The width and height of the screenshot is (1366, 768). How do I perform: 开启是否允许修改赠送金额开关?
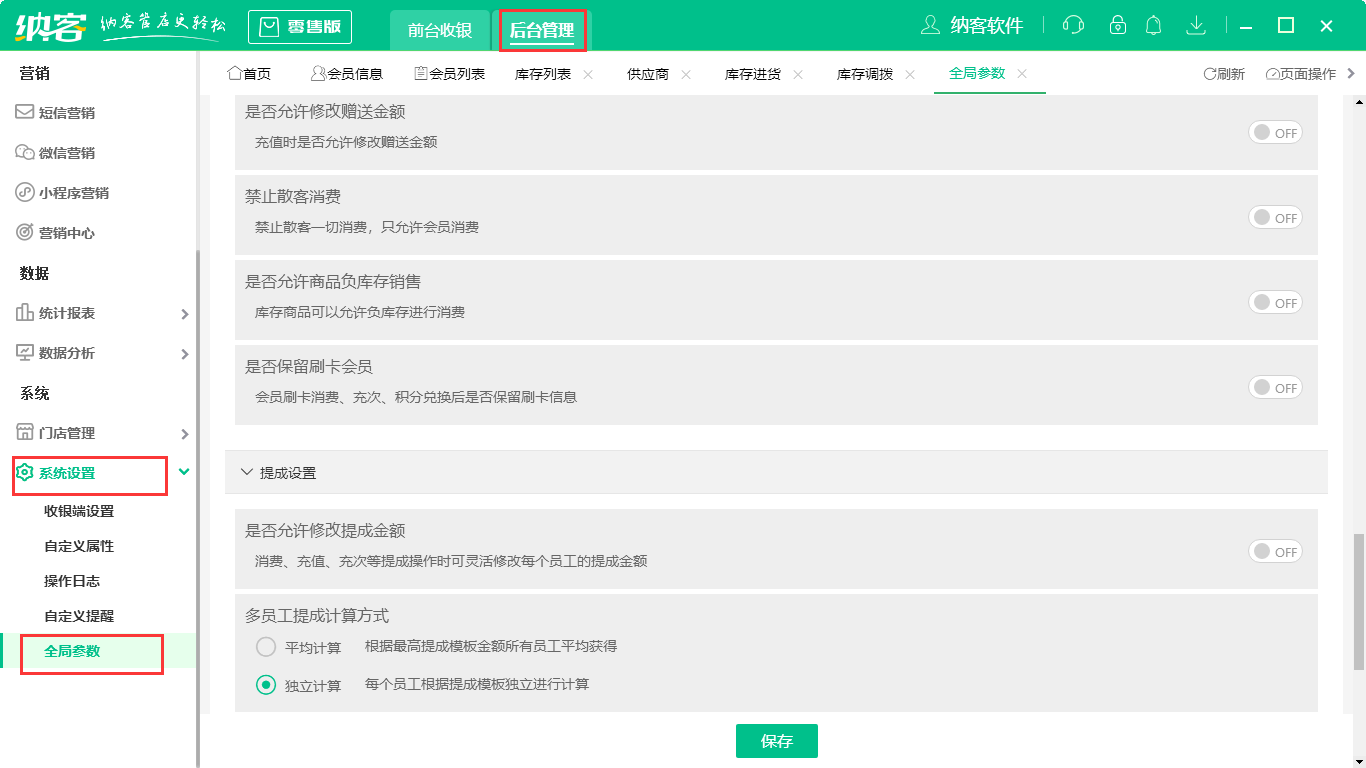pyautogui.click(x=1275, y=132)
